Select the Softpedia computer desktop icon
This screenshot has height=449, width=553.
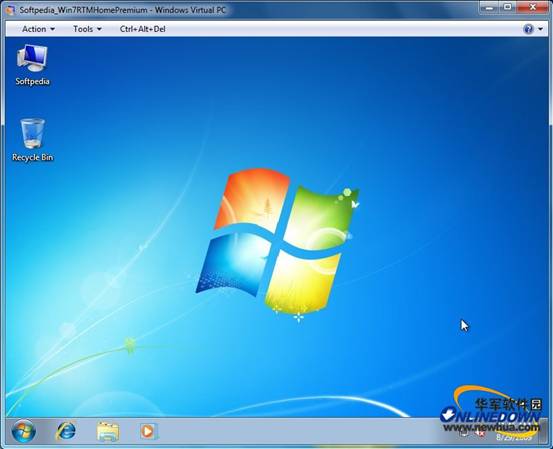(x=32, y=65)
